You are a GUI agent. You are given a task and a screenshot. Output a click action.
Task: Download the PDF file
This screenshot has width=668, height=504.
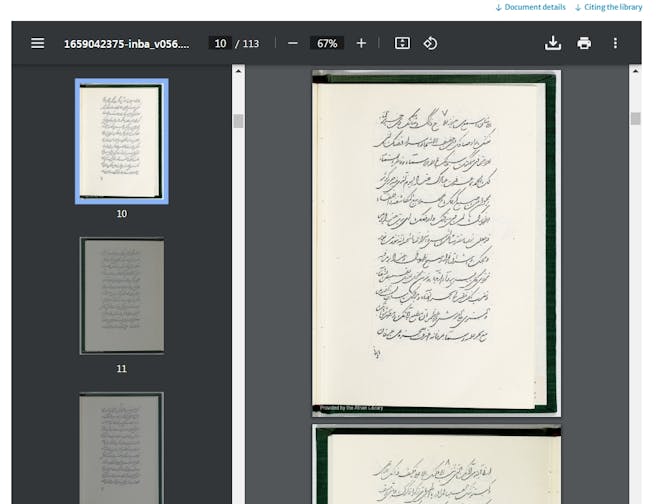pos(553,43)
